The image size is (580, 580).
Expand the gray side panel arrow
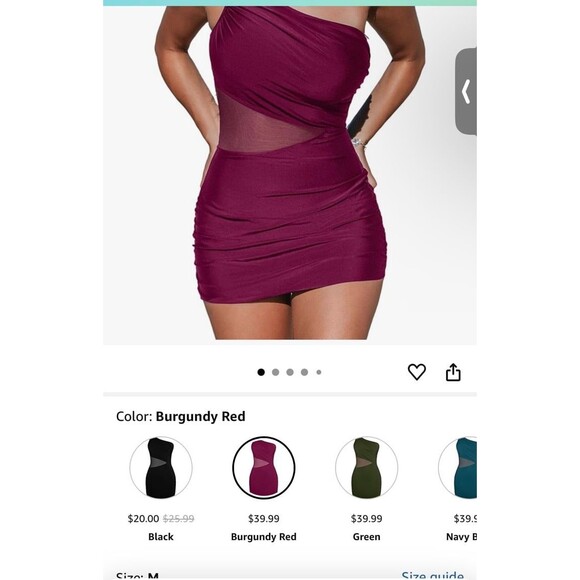tap(466, 91)
